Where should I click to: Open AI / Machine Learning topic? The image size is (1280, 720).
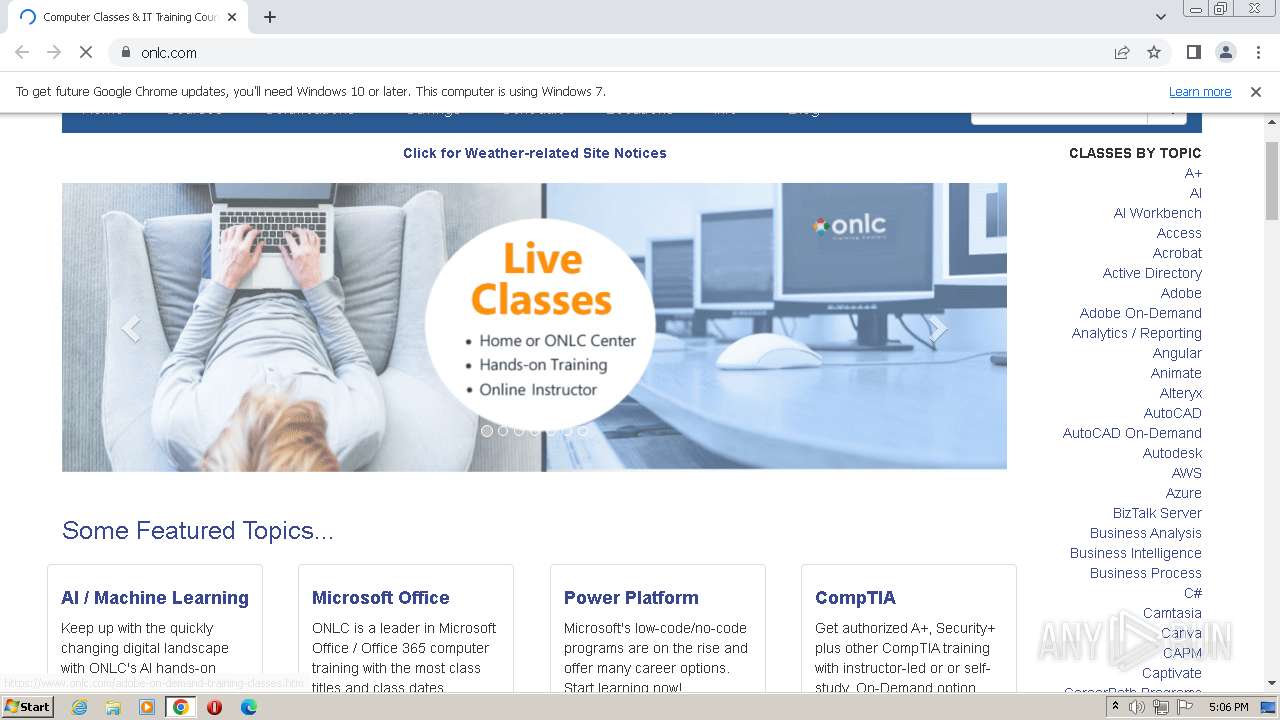tap(155, 598)
